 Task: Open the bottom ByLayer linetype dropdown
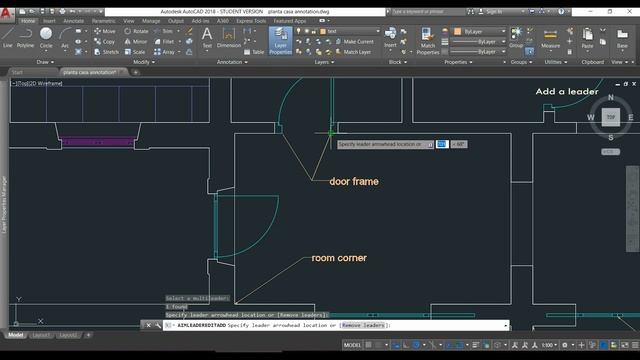coord(479,52)
